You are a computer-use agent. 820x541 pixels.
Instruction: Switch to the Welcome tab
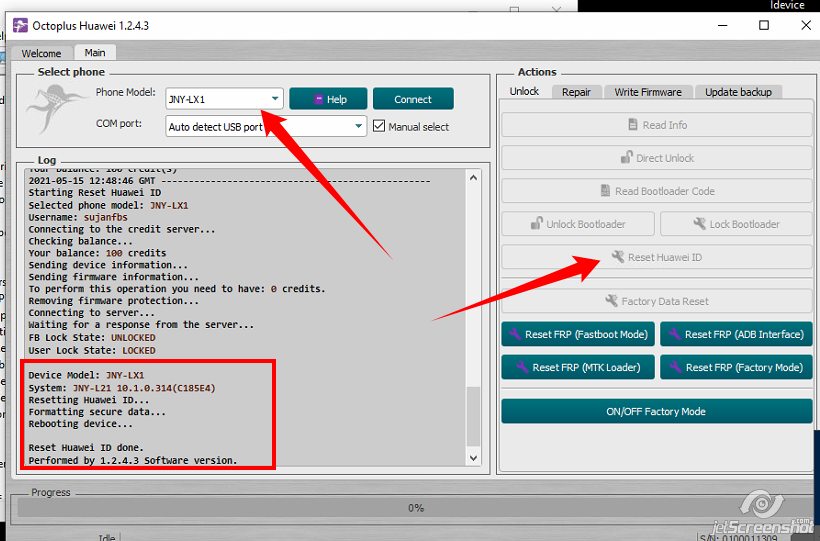(x=41, y=53)
